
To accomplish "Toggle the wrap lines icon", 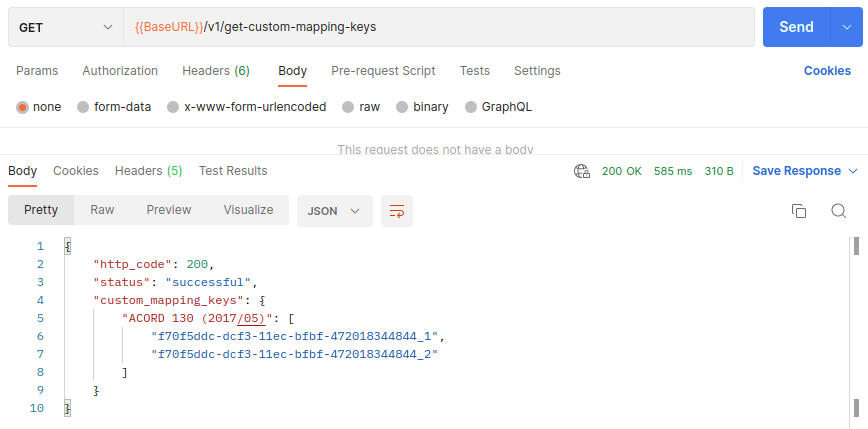I will click(x=397, y=211).
